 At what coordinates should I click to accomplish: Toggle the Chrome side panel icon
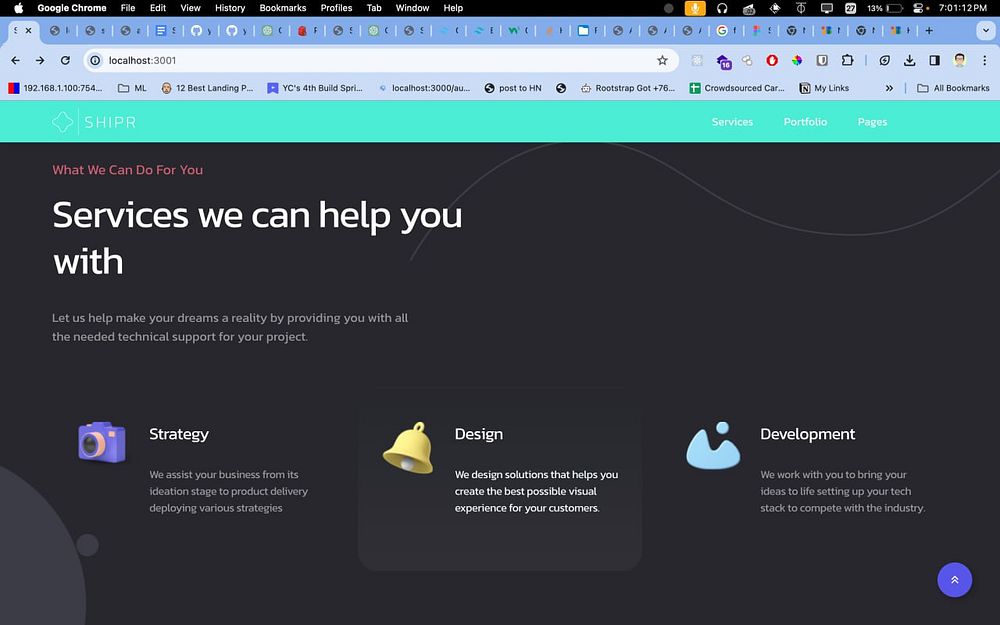tap(934, 61)
